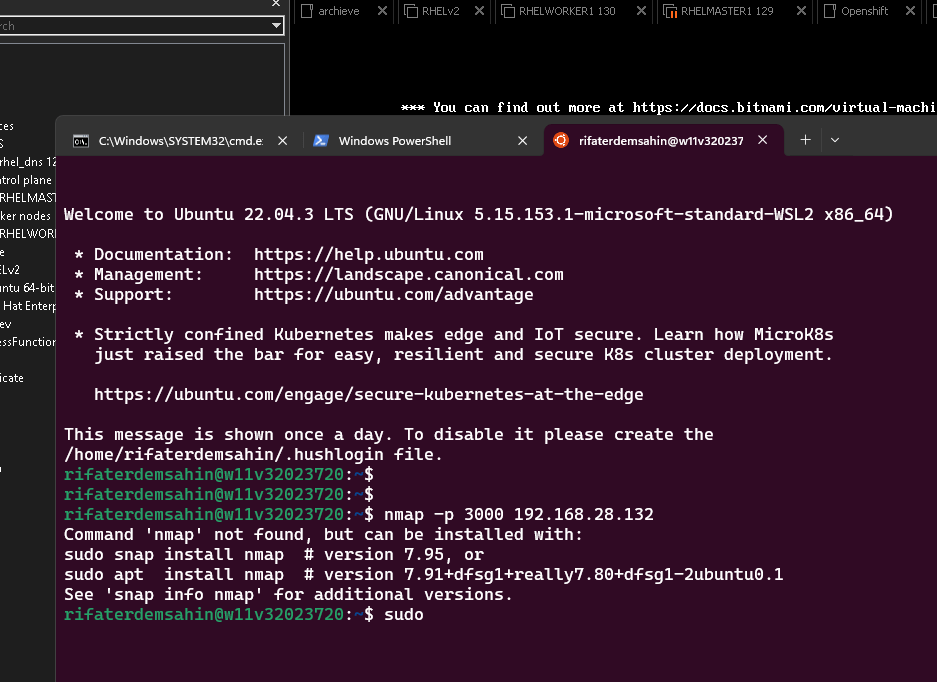The width and height of the screenshot is (937, 682).
Task: Close the archieve VM tab
Action: (382, 11)
